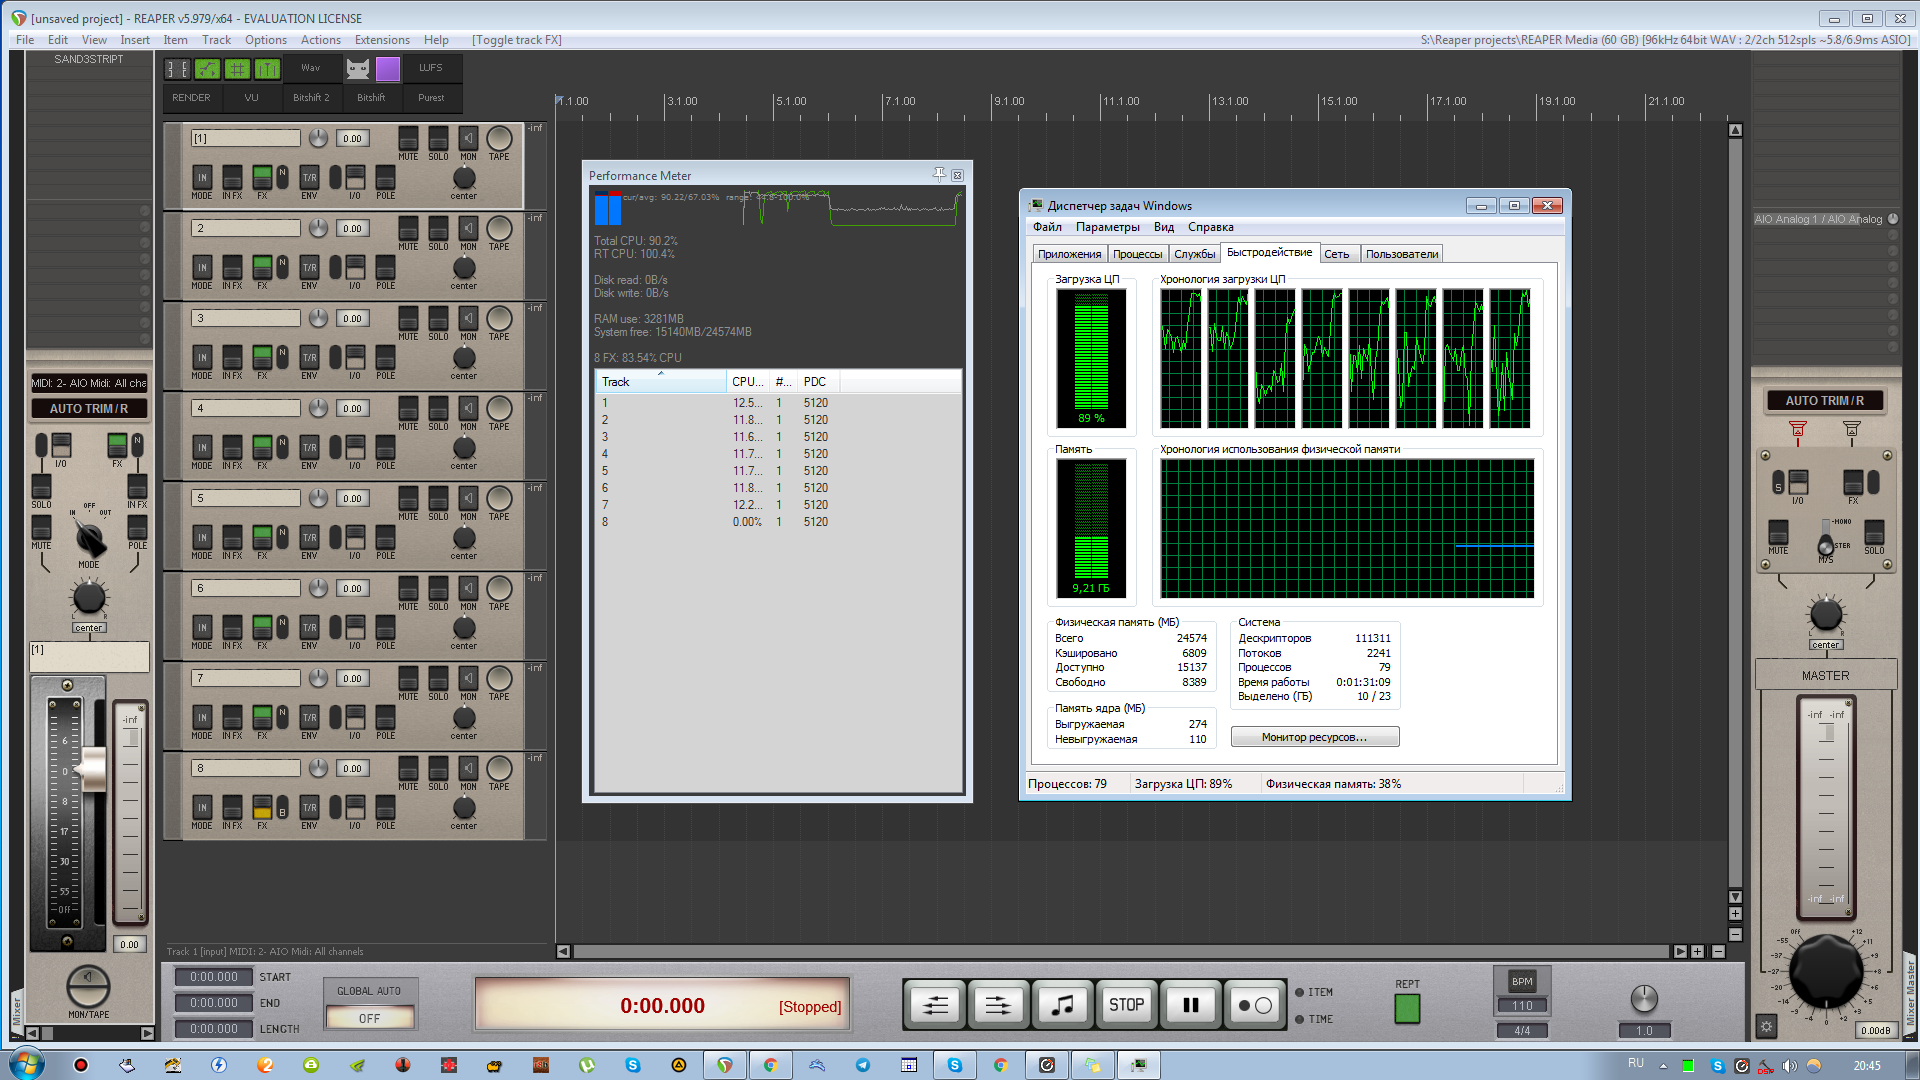Toggle SOLO switch on track 2
The width and height of the screenshot is (1920, 1080).
click(438, 228)
